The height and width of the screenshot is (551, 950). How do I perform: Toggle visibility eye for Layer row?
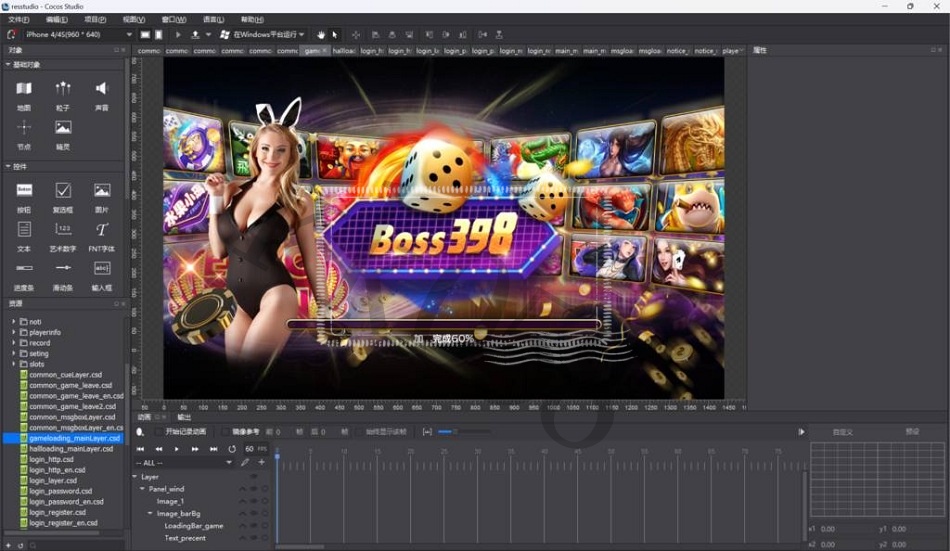pos(254,476)
